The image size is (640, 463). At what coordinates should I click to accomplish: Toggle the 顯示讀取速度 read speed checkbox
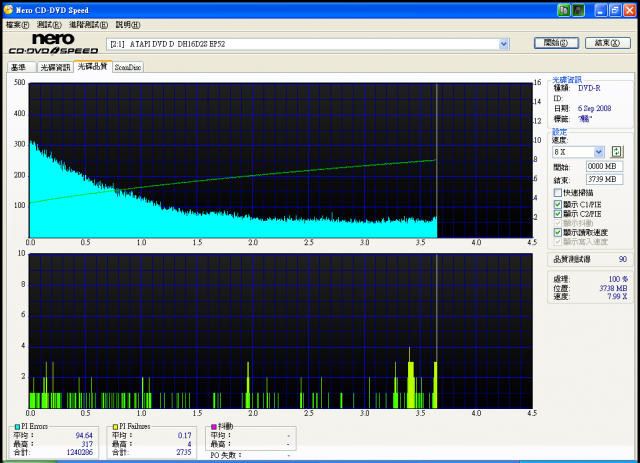tap(558, 232)
